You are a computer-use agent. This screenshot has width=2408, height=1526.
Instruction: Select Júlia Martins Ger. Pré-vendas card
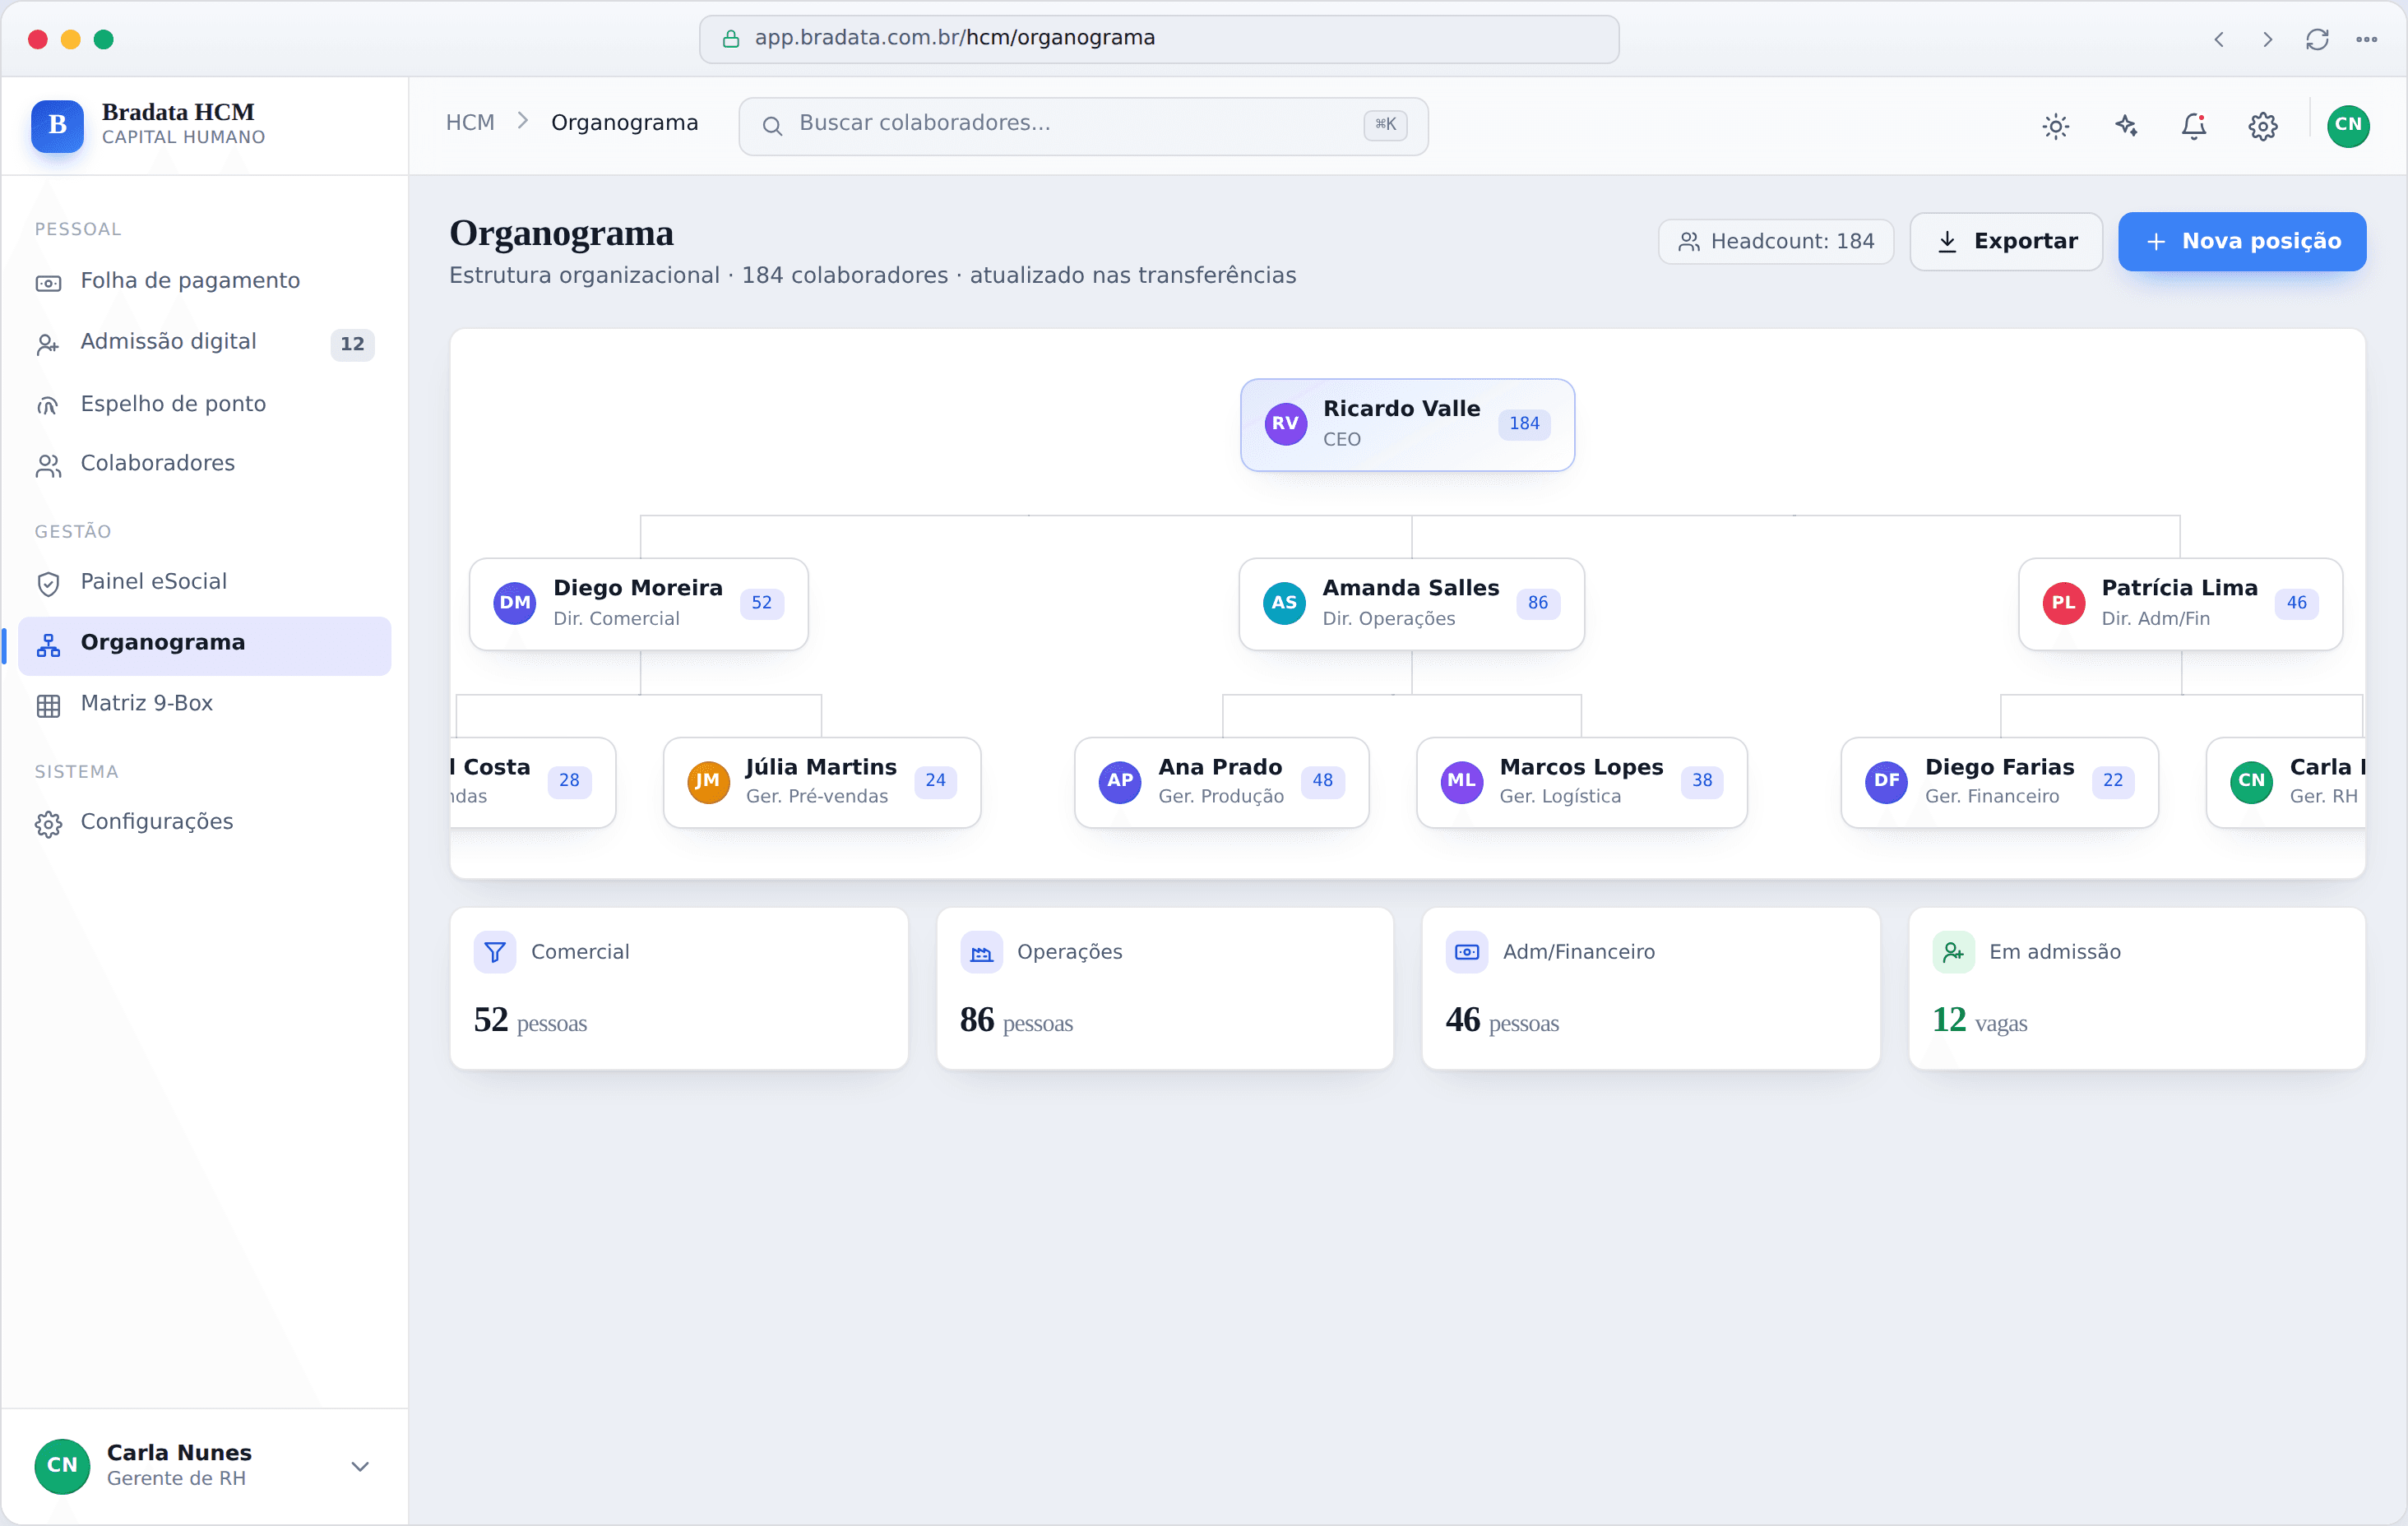tap(822, 782)
